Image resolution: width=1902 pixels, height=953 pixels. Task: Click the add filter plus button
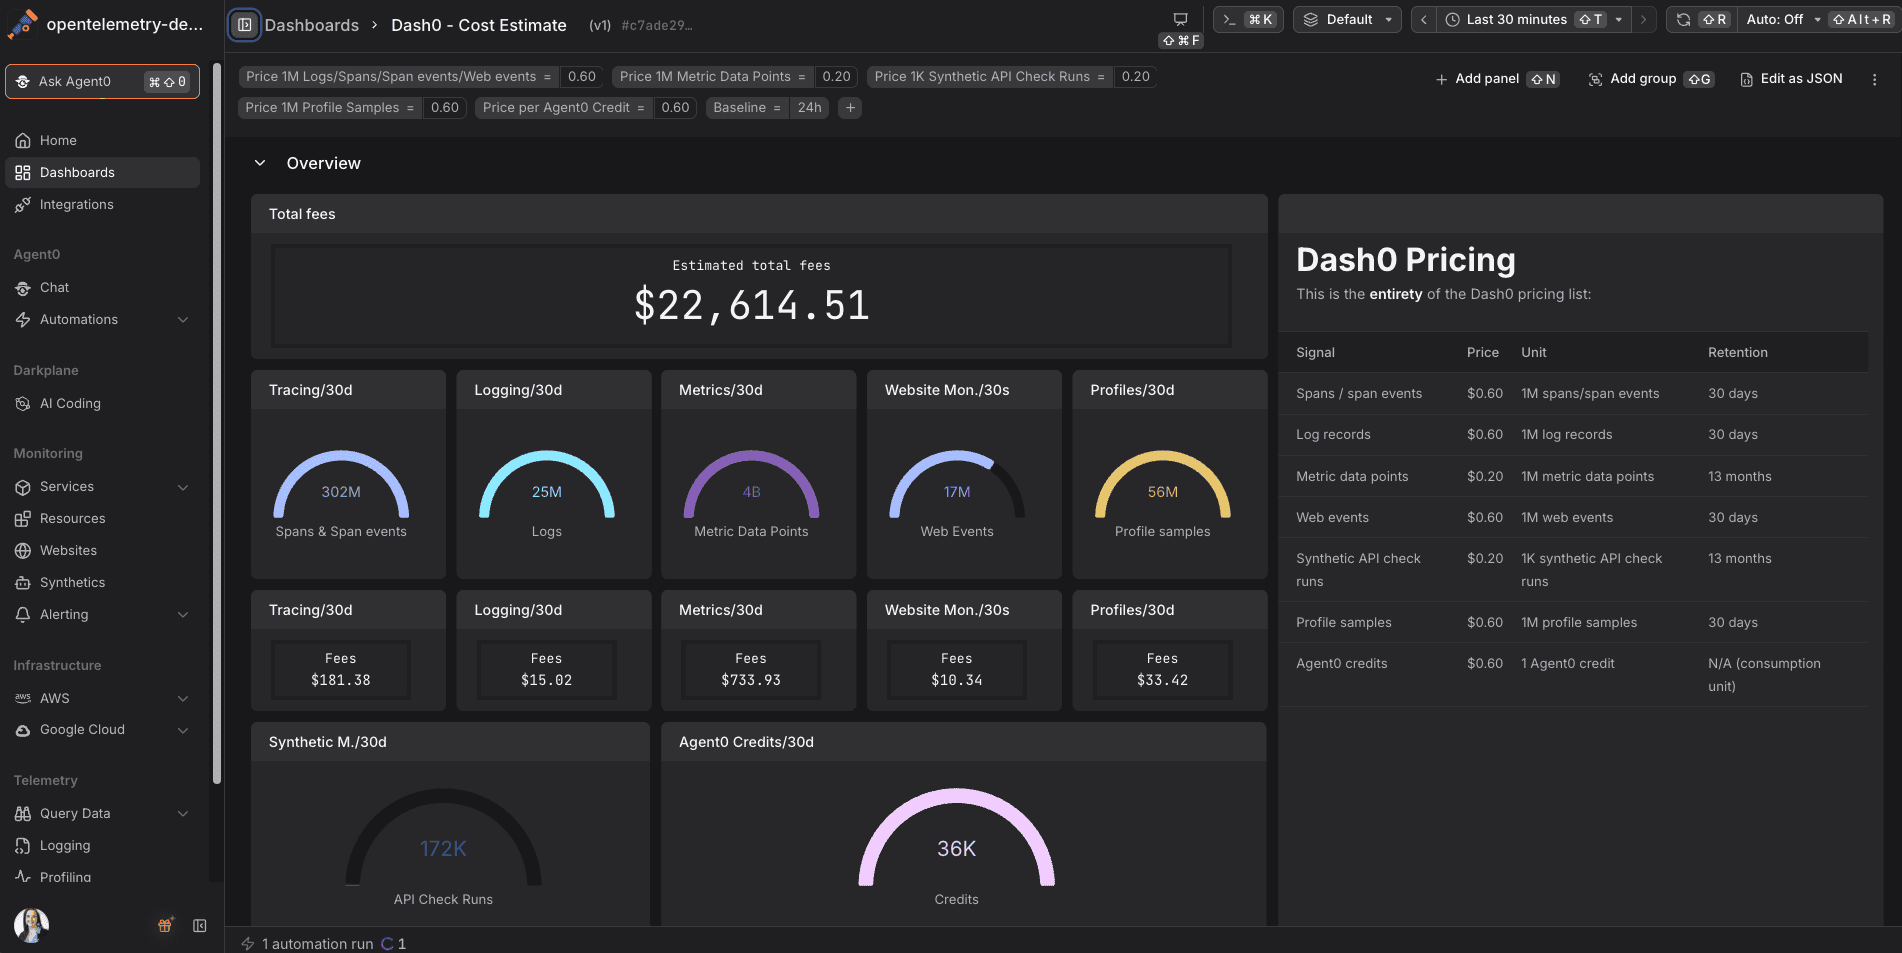[x=850, y=108]
